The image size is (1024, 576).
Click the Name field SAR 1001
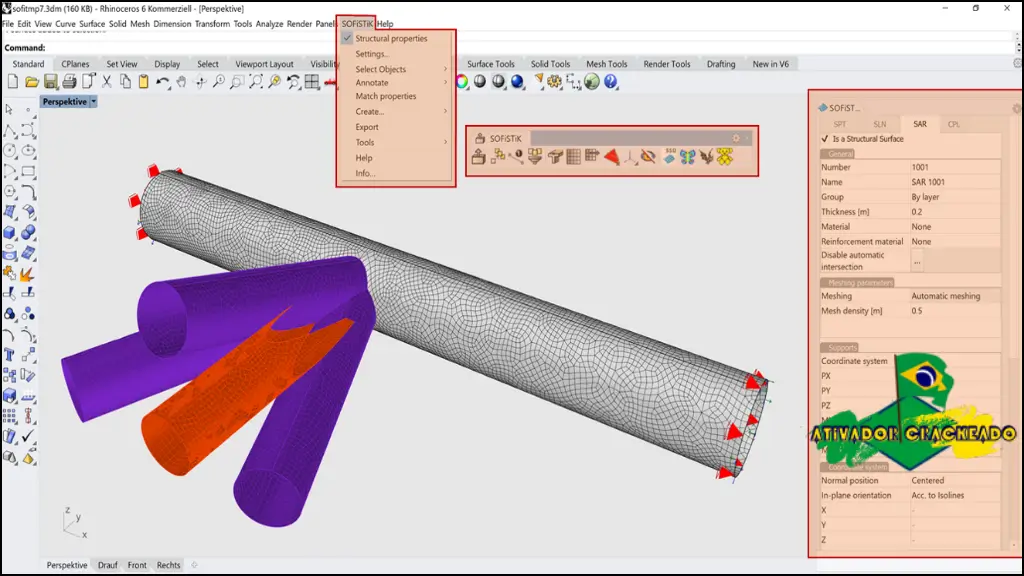point(955,182)
